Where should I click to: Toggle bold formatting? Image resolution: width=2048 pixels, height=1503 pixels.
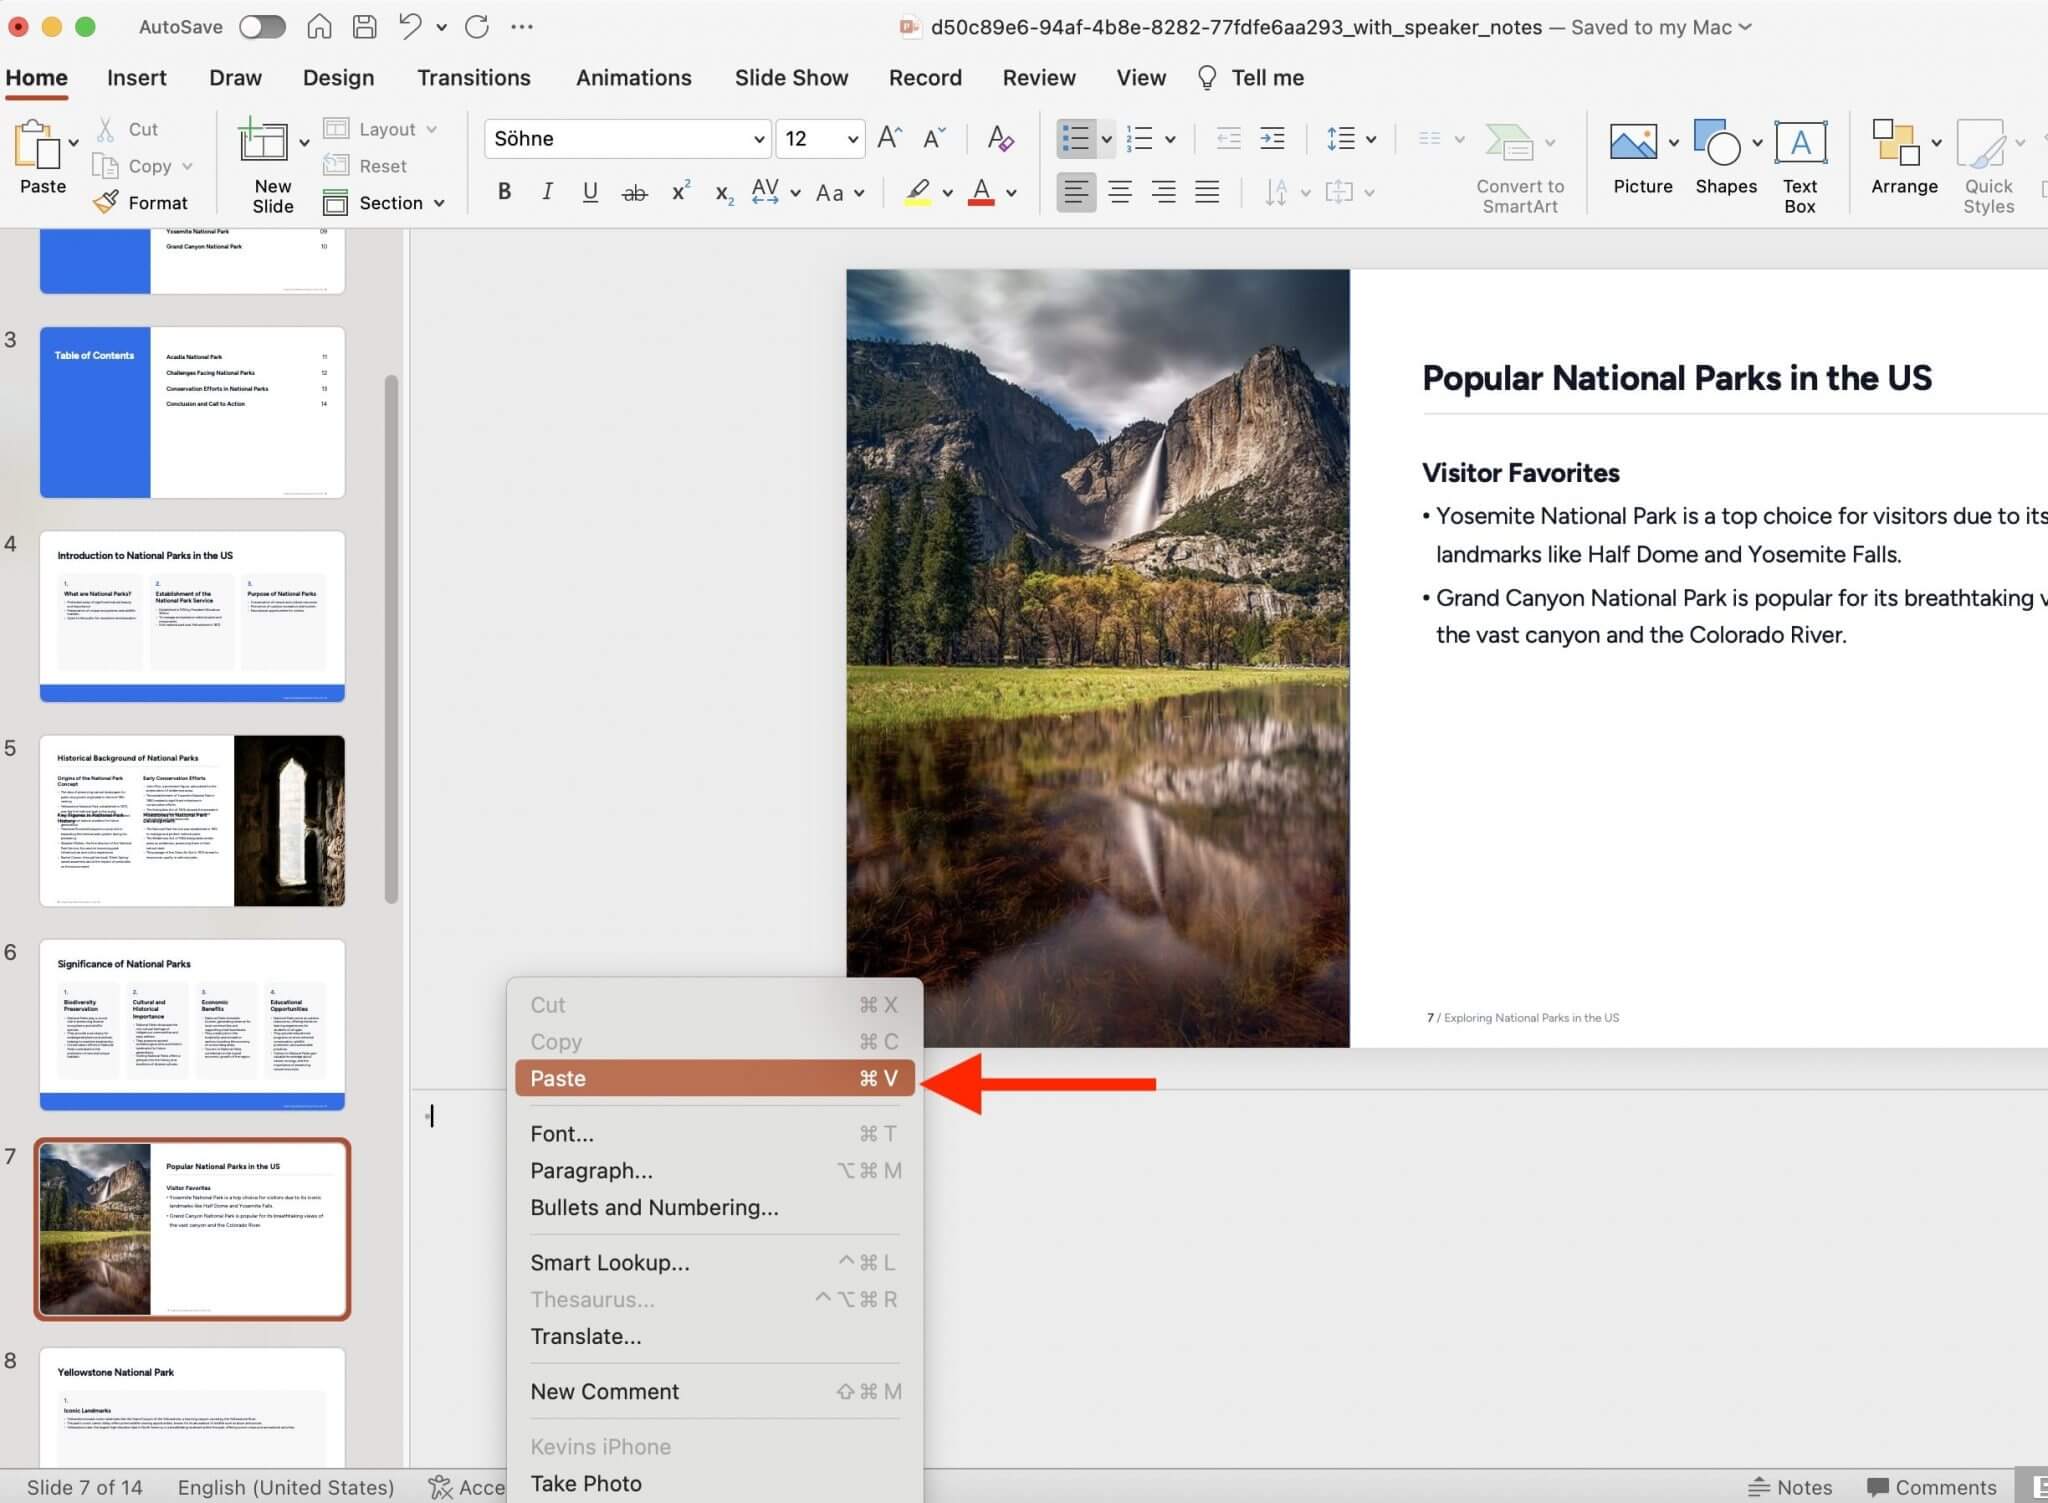pyautogui.click(x=503, y=191)
